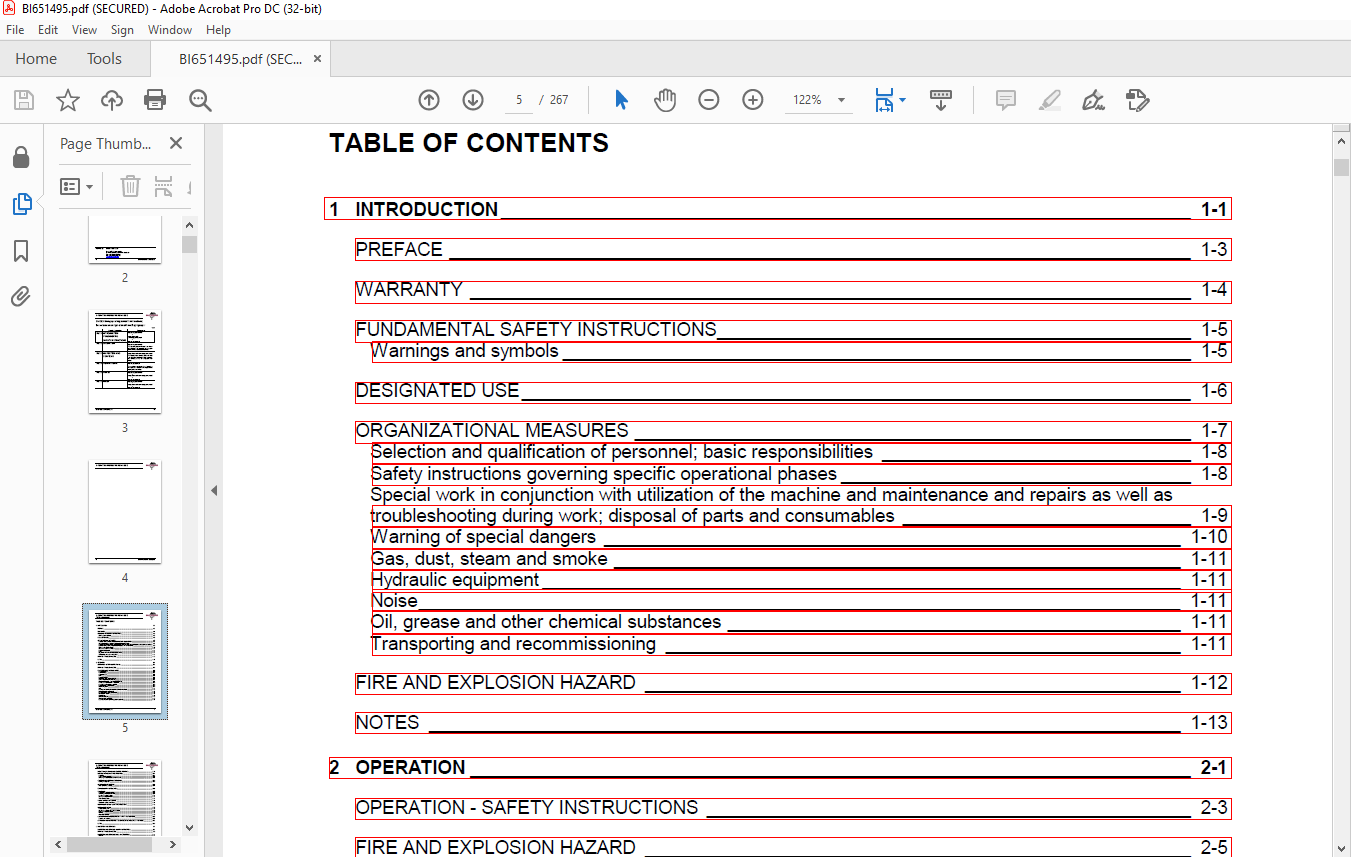This screenshot has width=1351, height=857.
Task: Open the PREFACE contents entry
Action: click(x=793, y=249)
